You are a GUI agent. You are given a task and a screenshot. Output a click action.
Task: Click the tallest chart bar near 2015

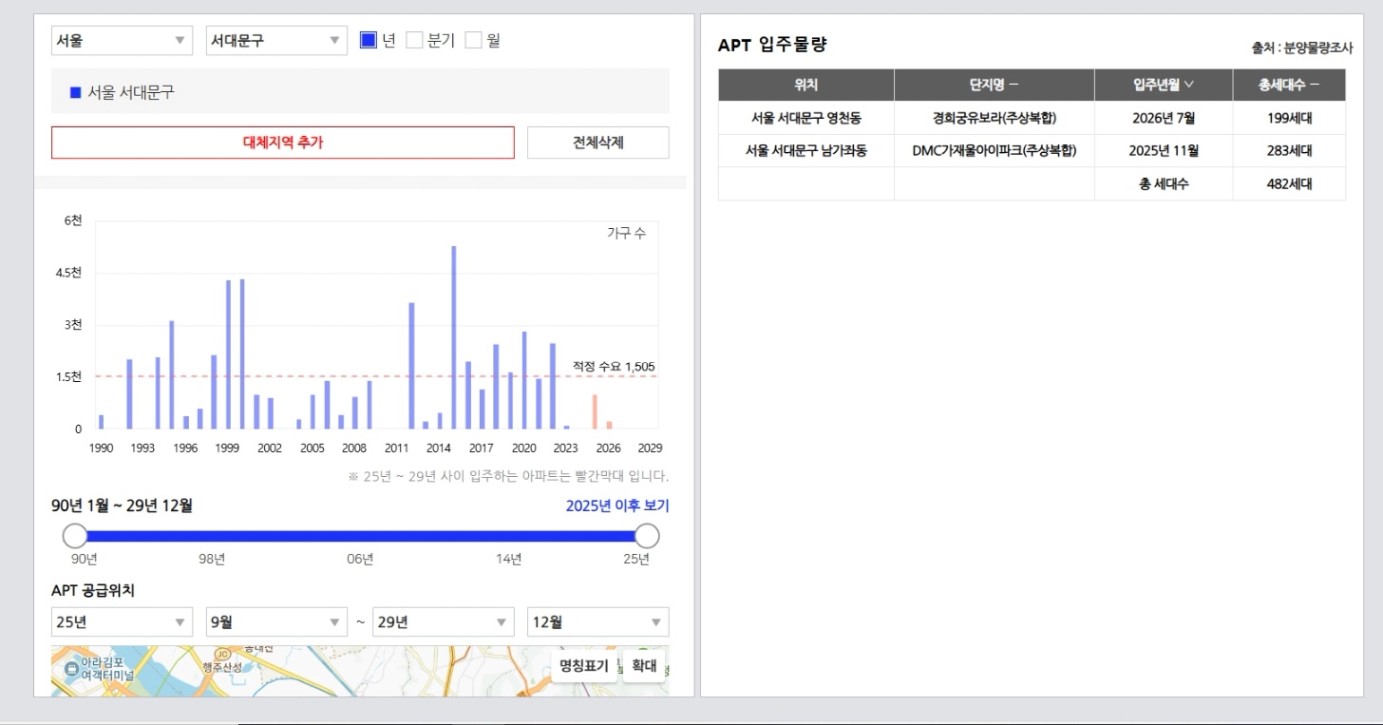(x=454, y=338)
